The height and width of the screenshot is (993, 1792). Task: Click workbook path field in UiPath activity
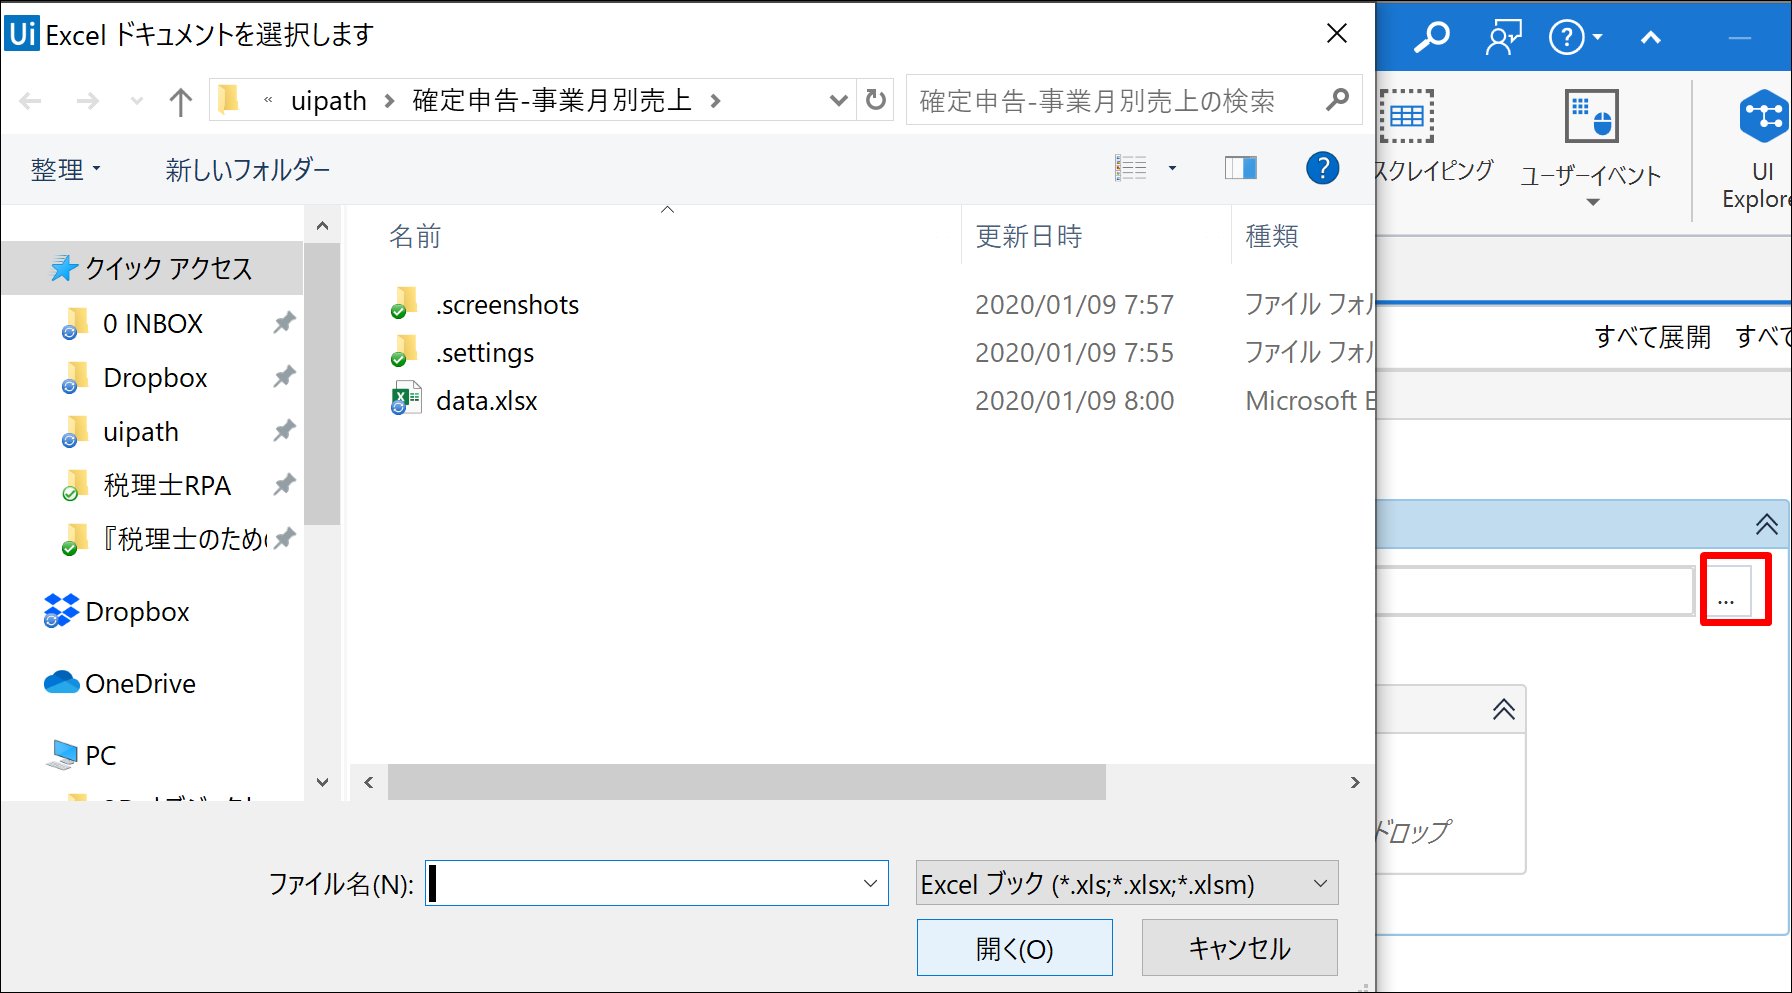tap(1534, 590)
